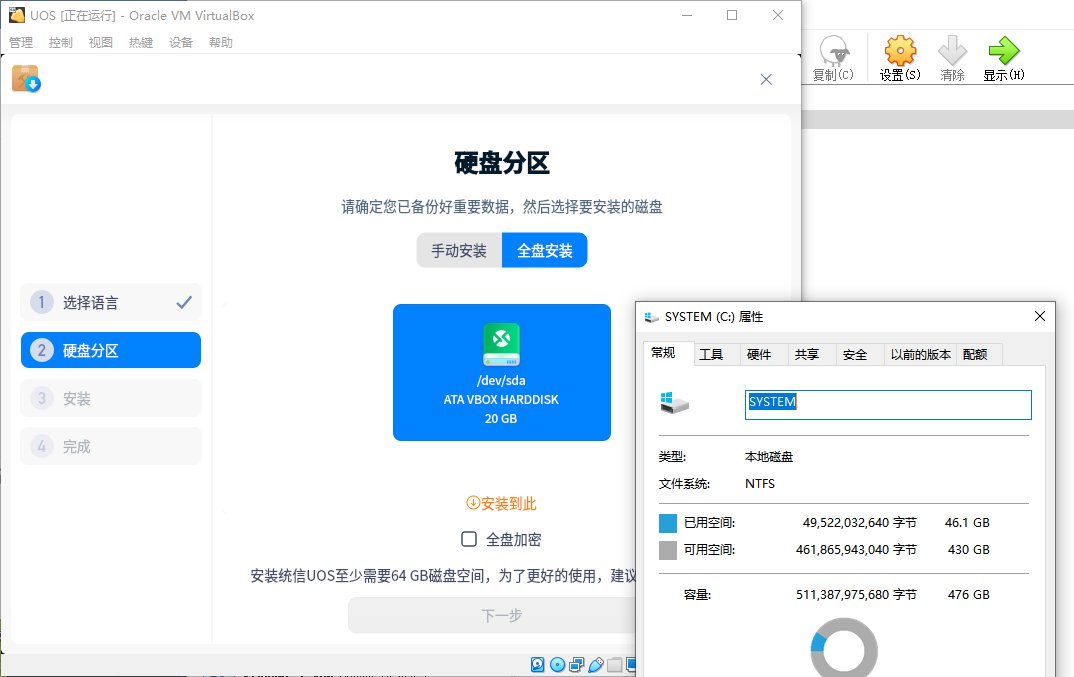Minimize the VirtualBox UOS window
This screenshot has width=1074, height=677.
click(687, 15)
